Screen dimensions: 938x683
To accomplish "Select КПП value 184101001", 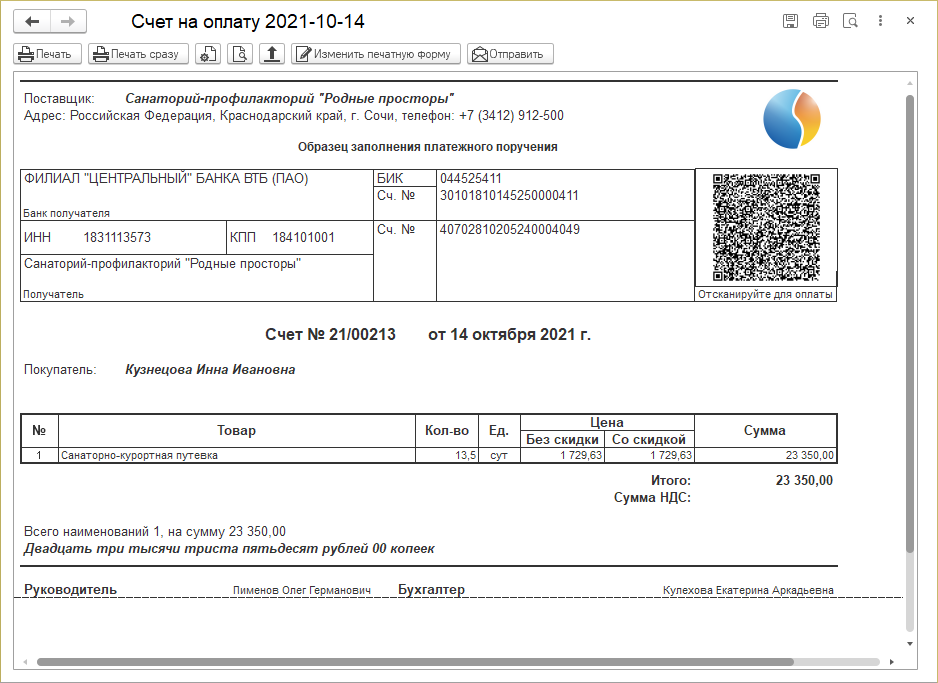I will pyautogui.click(x=303, y=237).
